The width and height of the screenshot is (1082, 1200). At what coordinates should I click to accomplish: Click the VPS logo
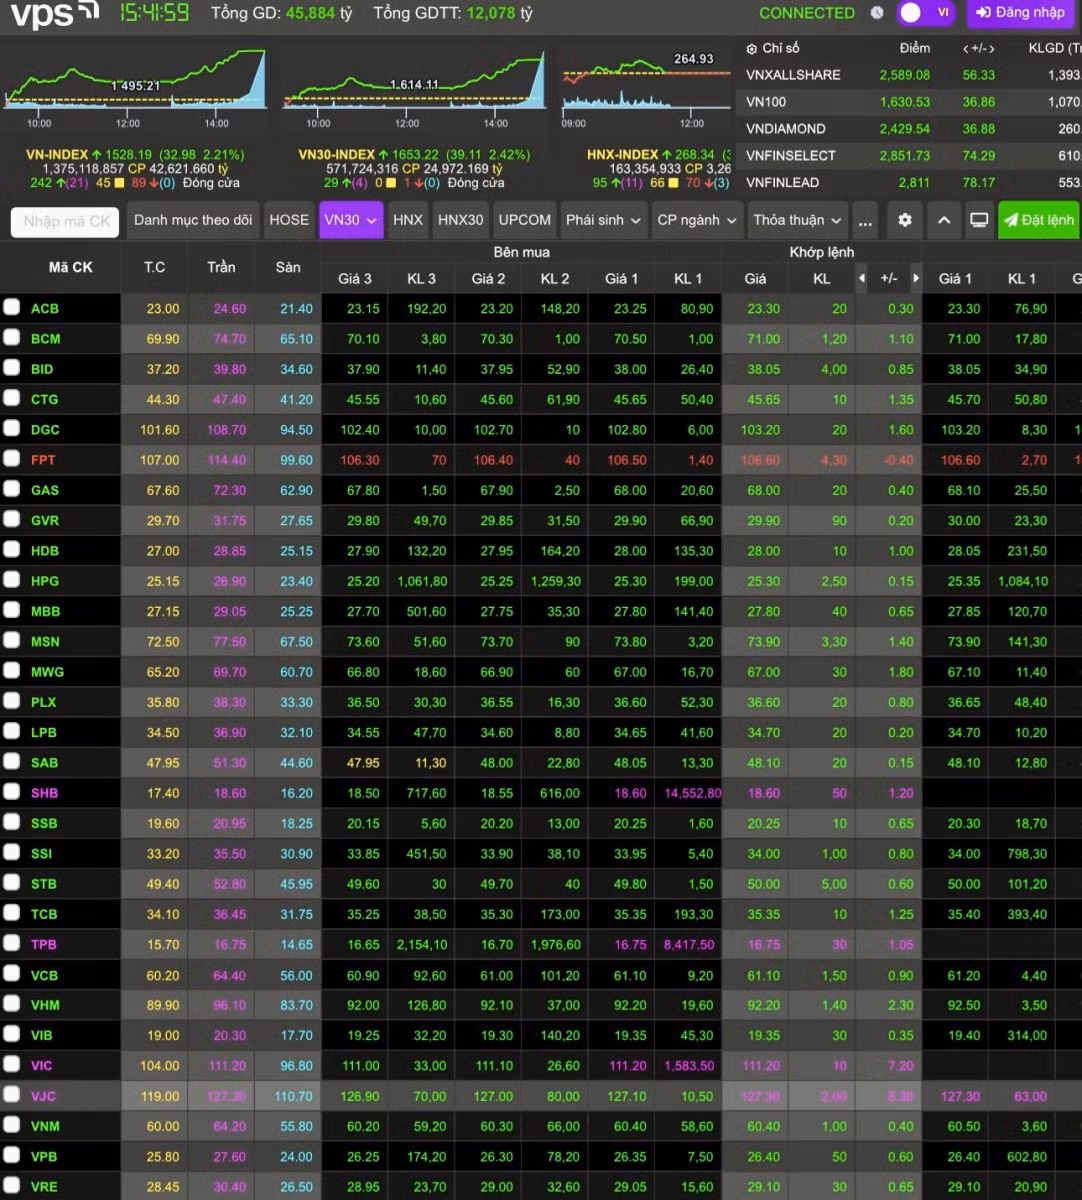click(55, 14)
